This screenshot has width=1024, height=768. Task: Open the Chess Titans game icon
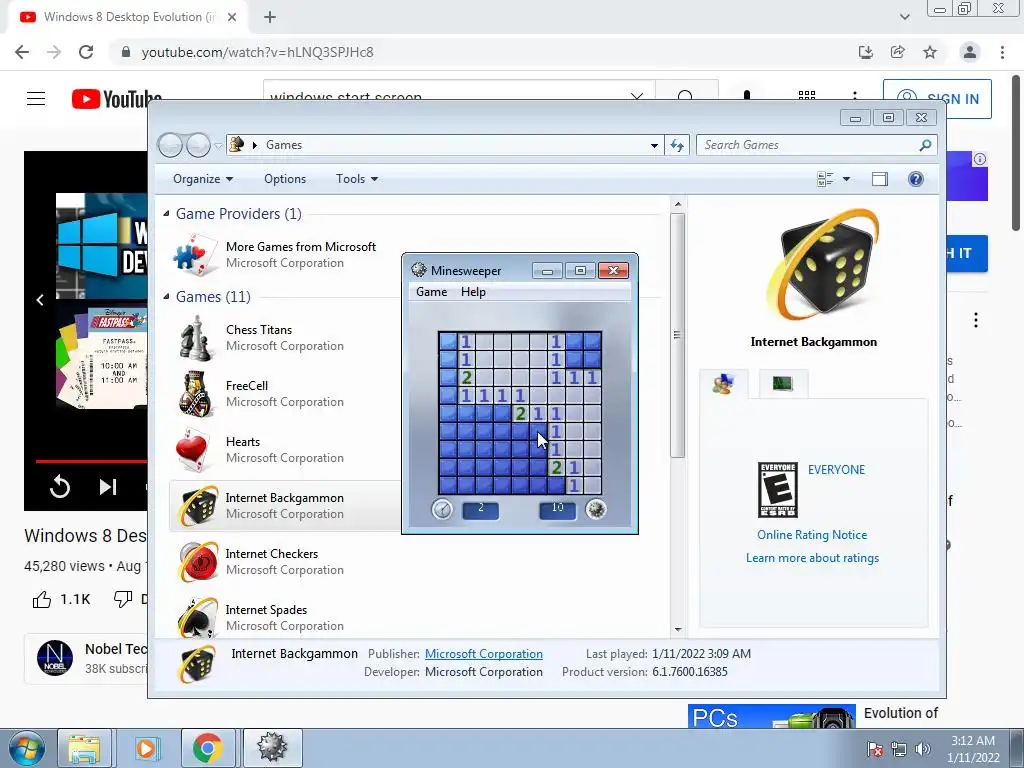click(x=196, y=338)
